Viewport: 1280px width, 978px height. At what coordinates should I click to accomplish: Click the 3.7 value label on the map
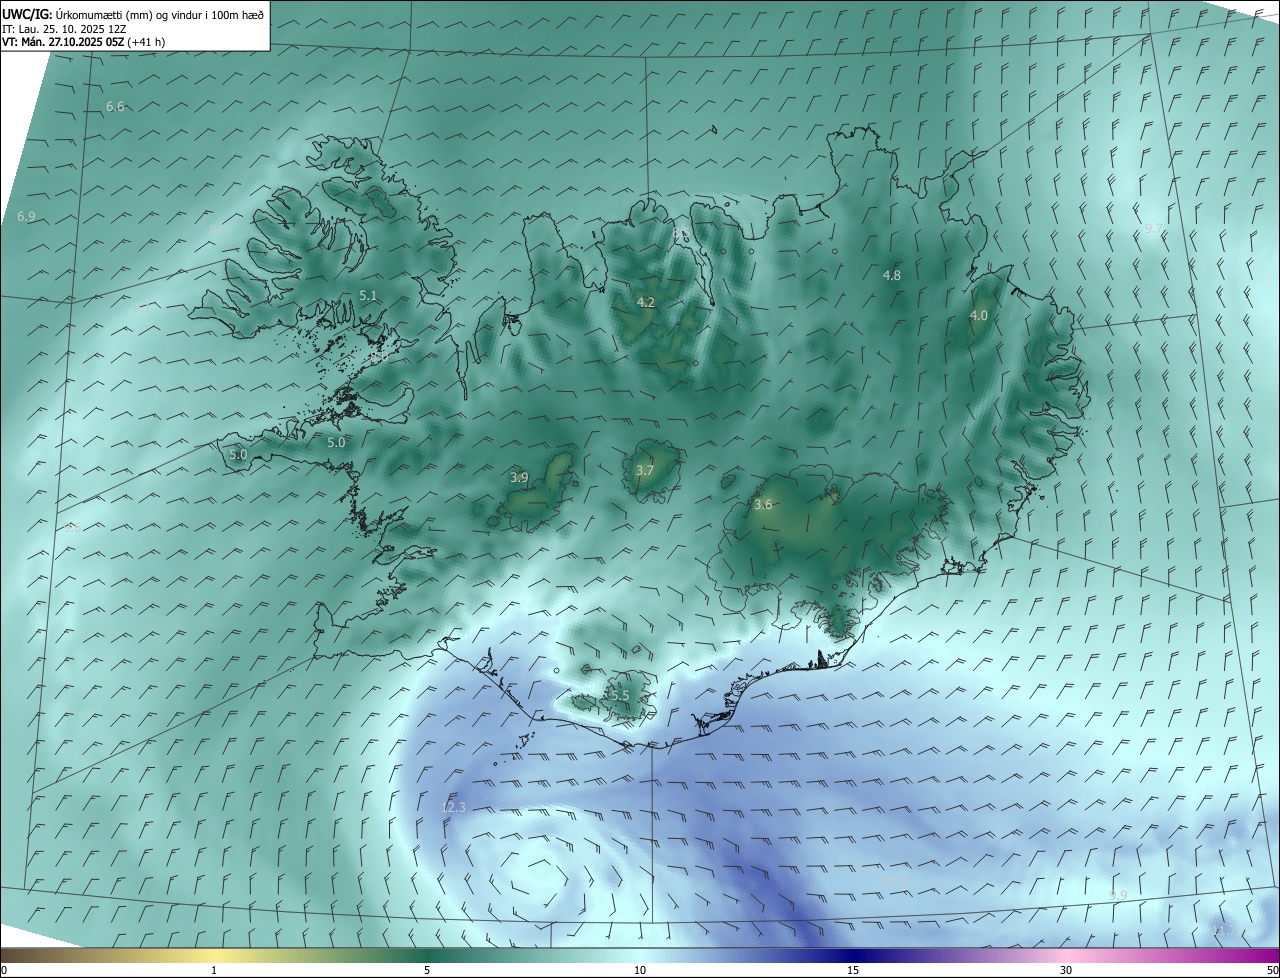(645, 471)
